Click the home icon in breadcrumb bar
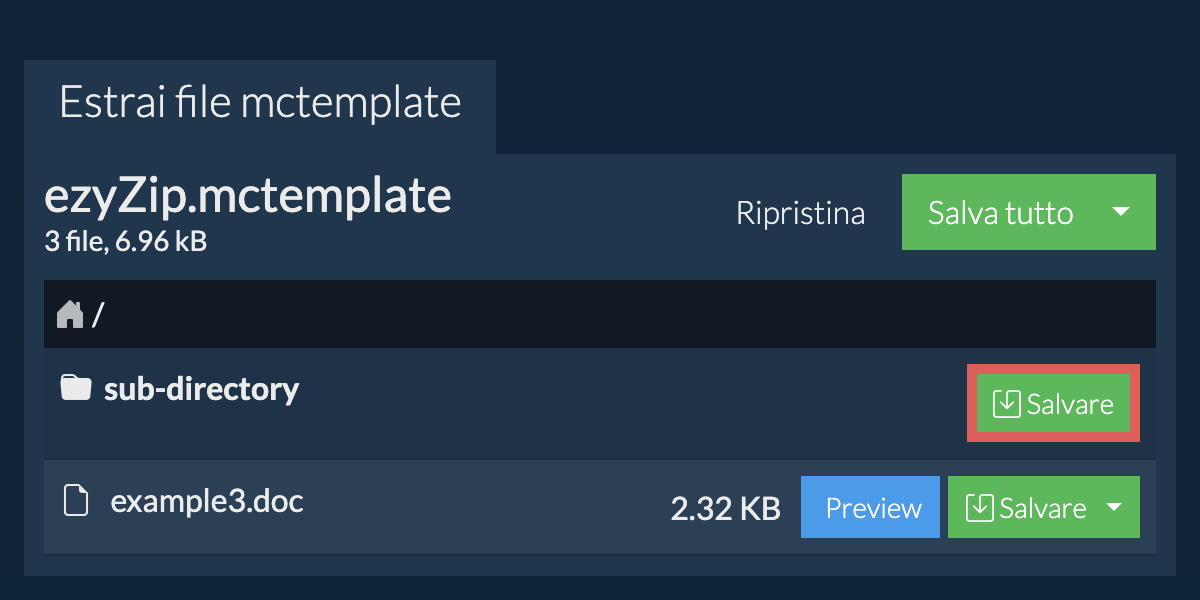The height and width of the screenshot is (600, 1200). [x=69, y=315]
